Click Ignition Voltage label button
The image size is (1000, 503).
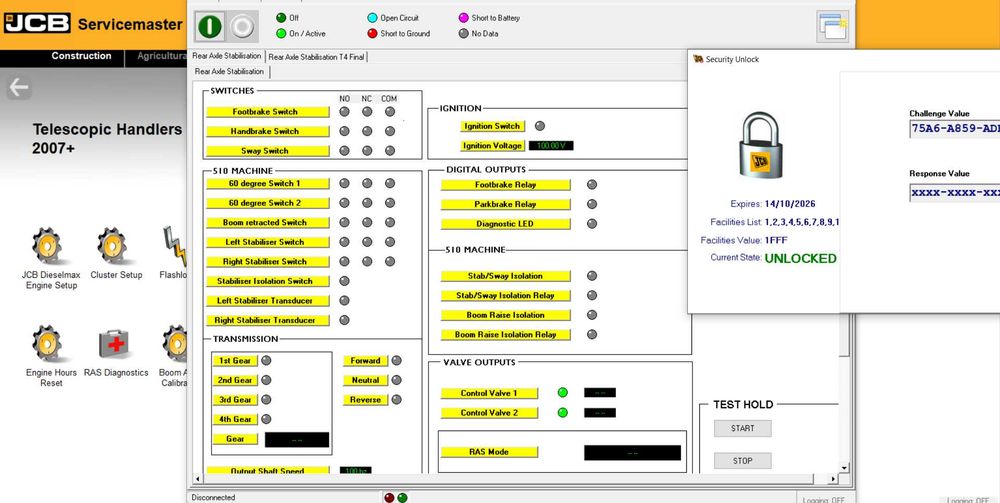point(492,146)
